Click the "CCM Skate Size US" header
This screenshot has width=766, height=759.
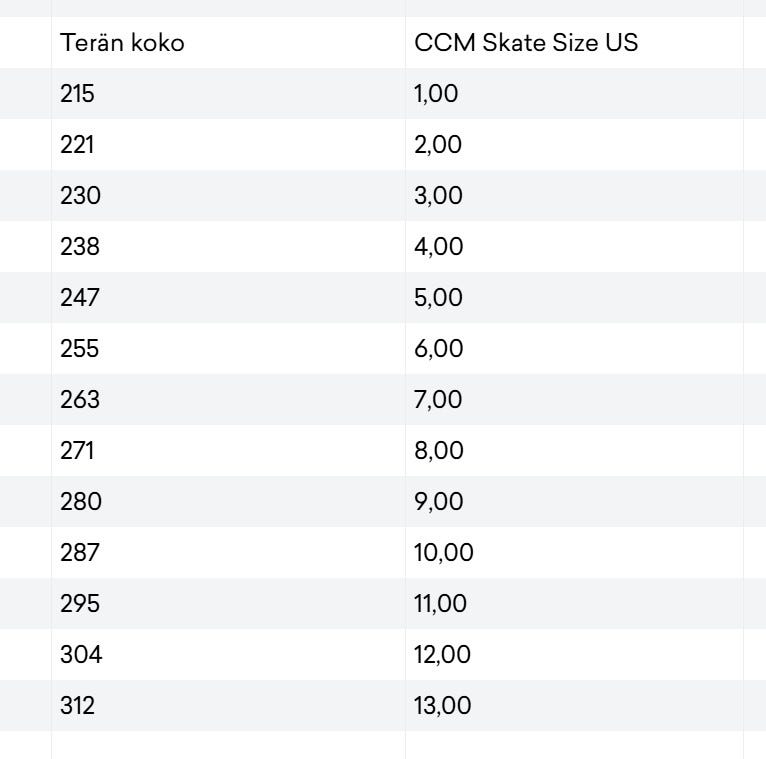coord(526,43)
